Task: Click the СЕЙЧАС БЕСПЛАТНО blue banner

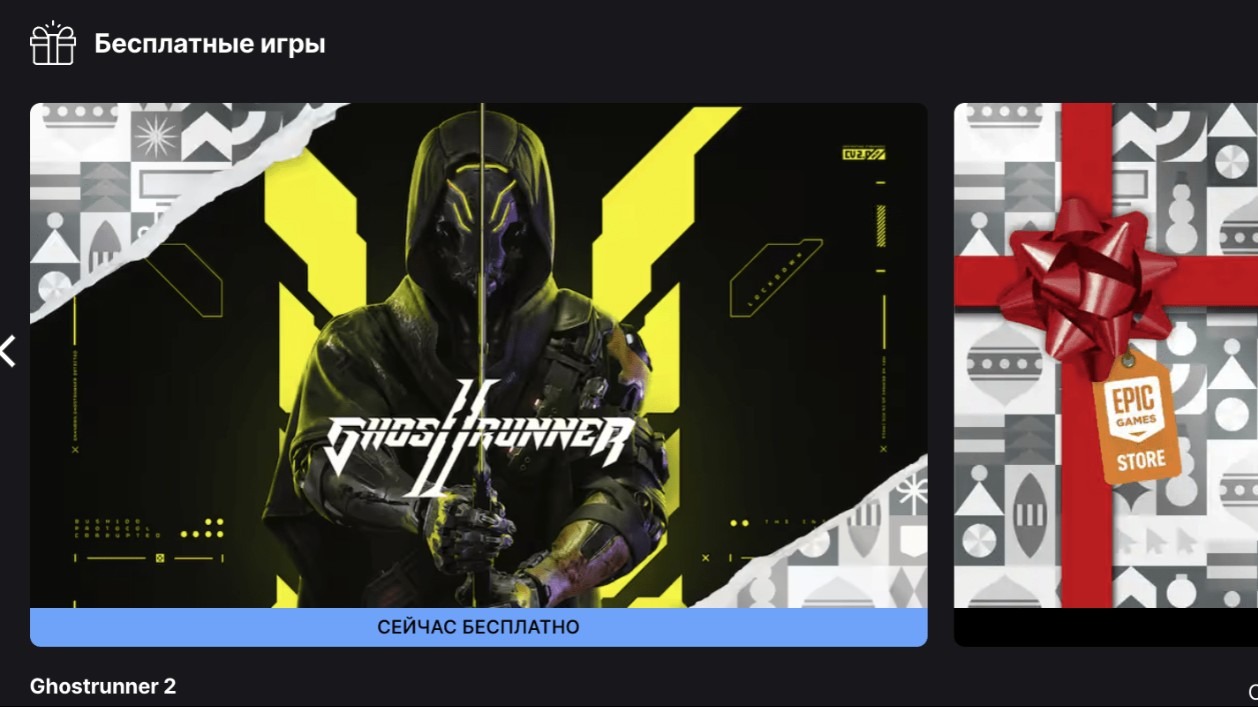Action: pos(479,627)
